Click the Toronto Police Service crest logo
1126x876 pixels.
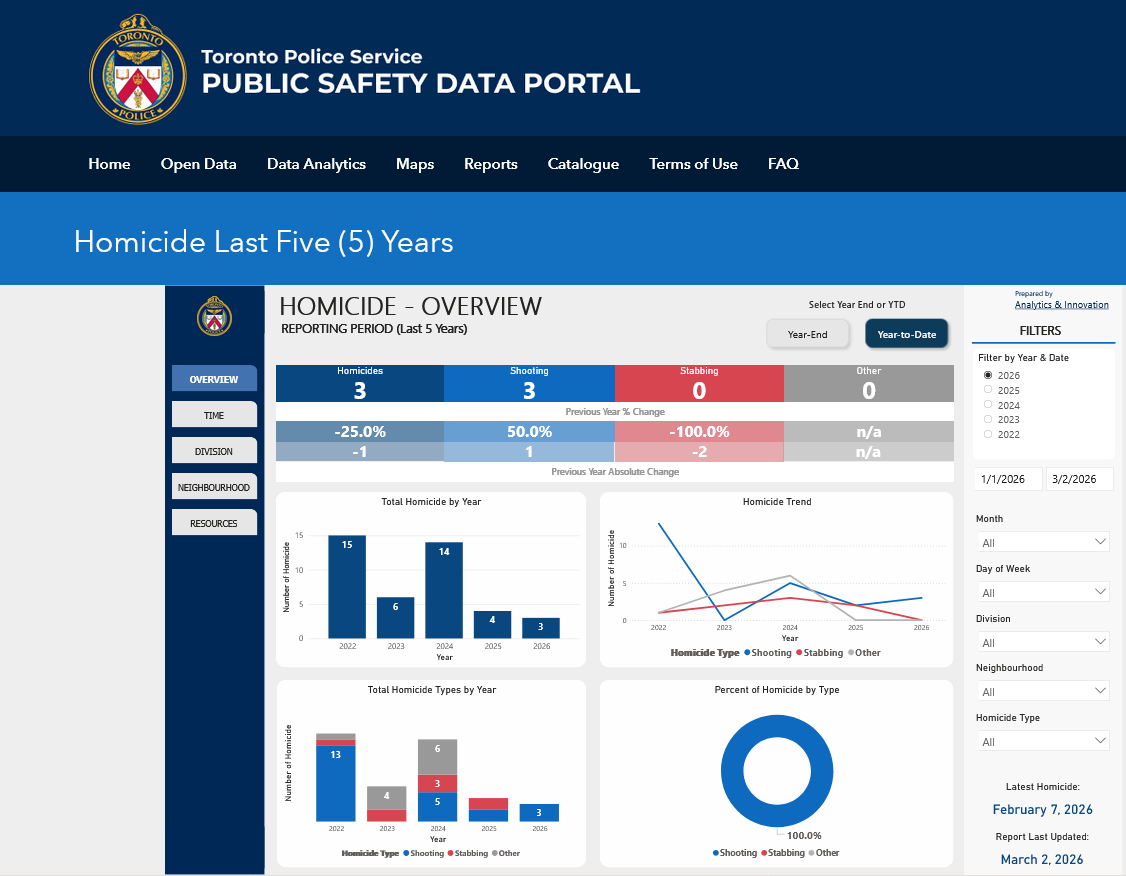(138, 69)
